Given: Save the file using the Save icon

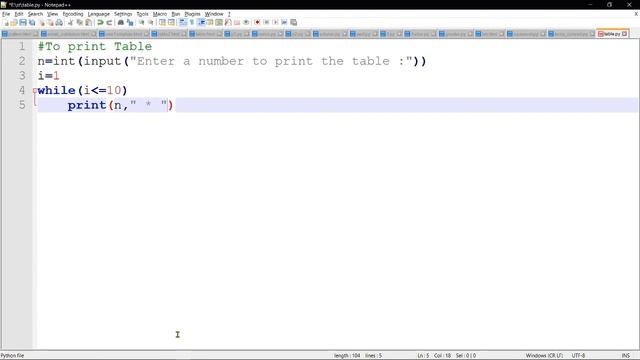Looking at the screenshot, I should pyautogui.click(x=23, y=22).
